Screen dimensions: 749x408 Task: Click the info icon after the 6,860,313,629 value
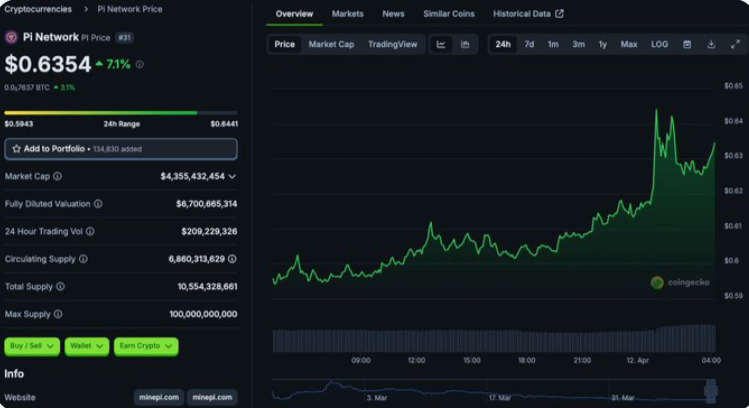tap(232, 259)
